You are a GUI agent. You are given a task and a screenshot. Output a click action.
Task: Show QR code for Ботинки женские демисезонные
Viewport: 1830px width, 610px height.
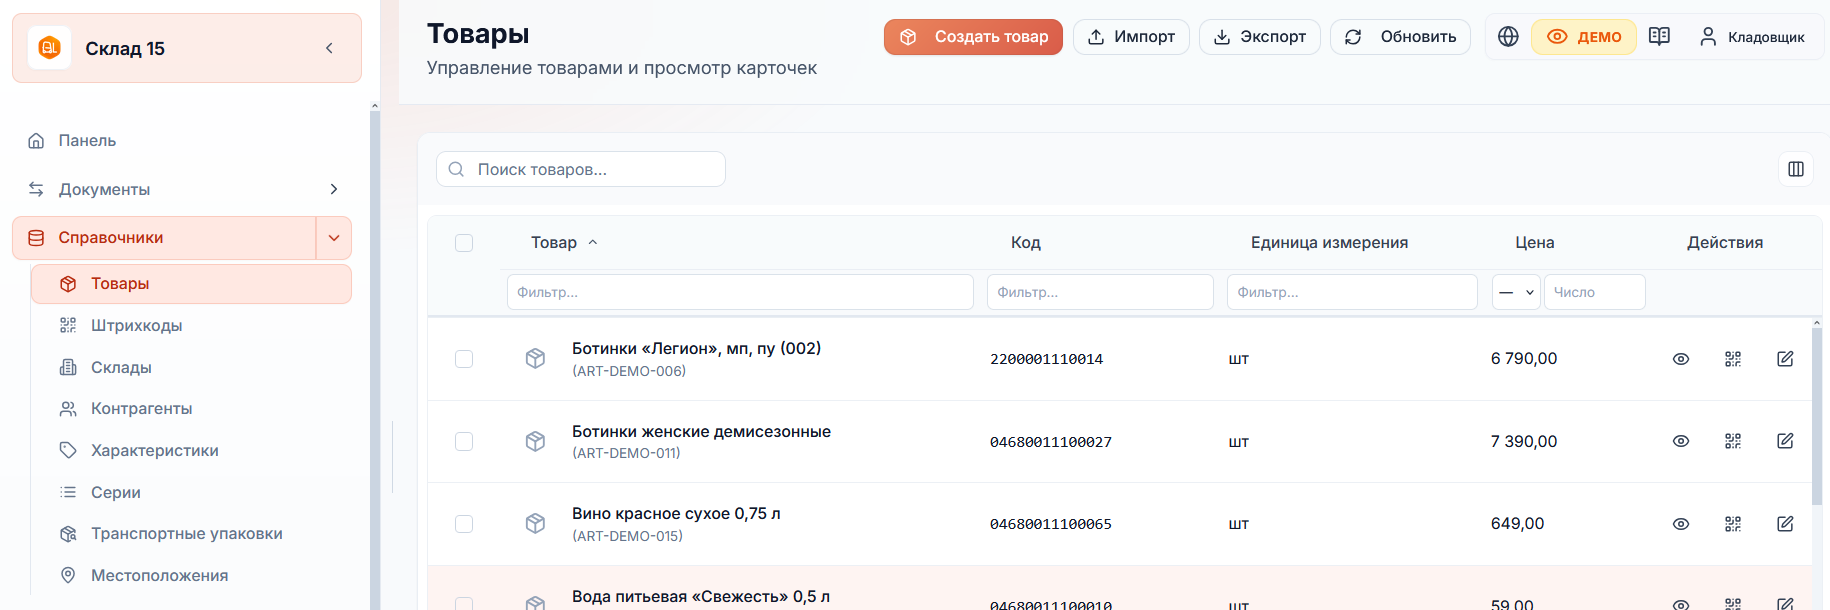click(1733, 441)
